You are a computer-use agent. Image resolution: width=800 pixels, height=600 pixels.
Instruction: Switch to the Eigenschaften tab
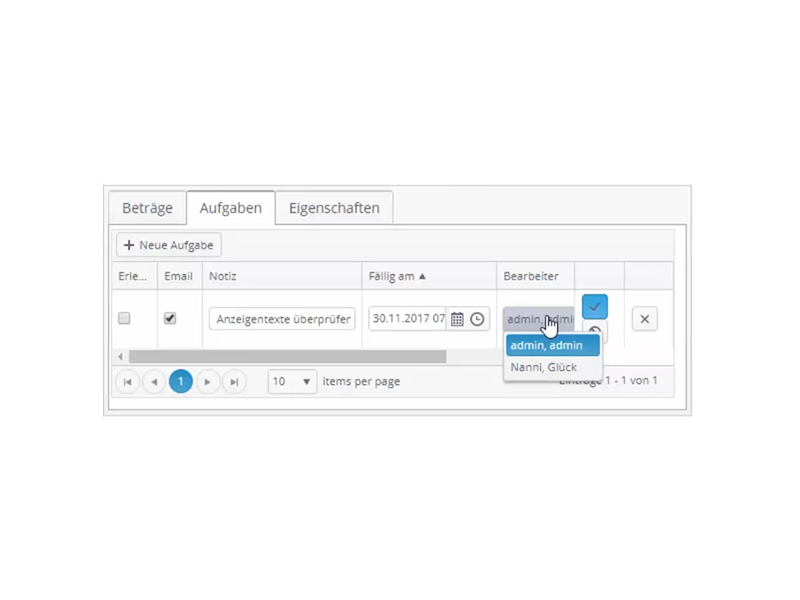(334, 208)
